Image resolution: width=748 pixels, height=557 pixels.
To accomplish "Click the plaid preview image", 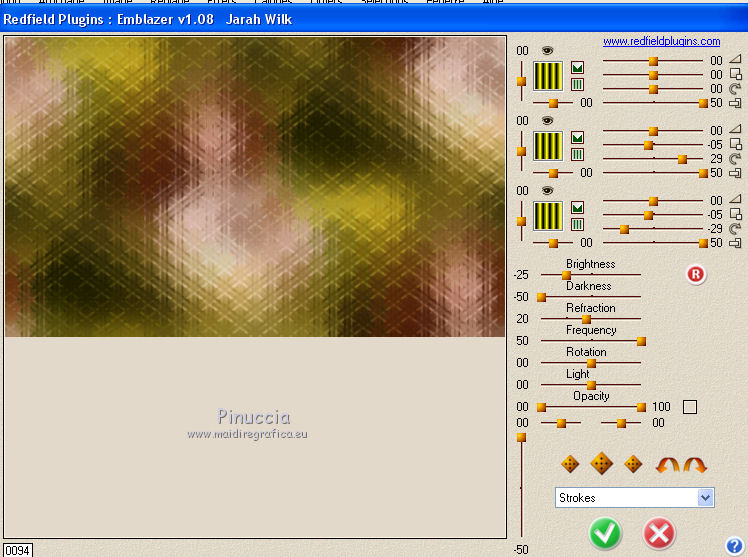I will [255, 187].
